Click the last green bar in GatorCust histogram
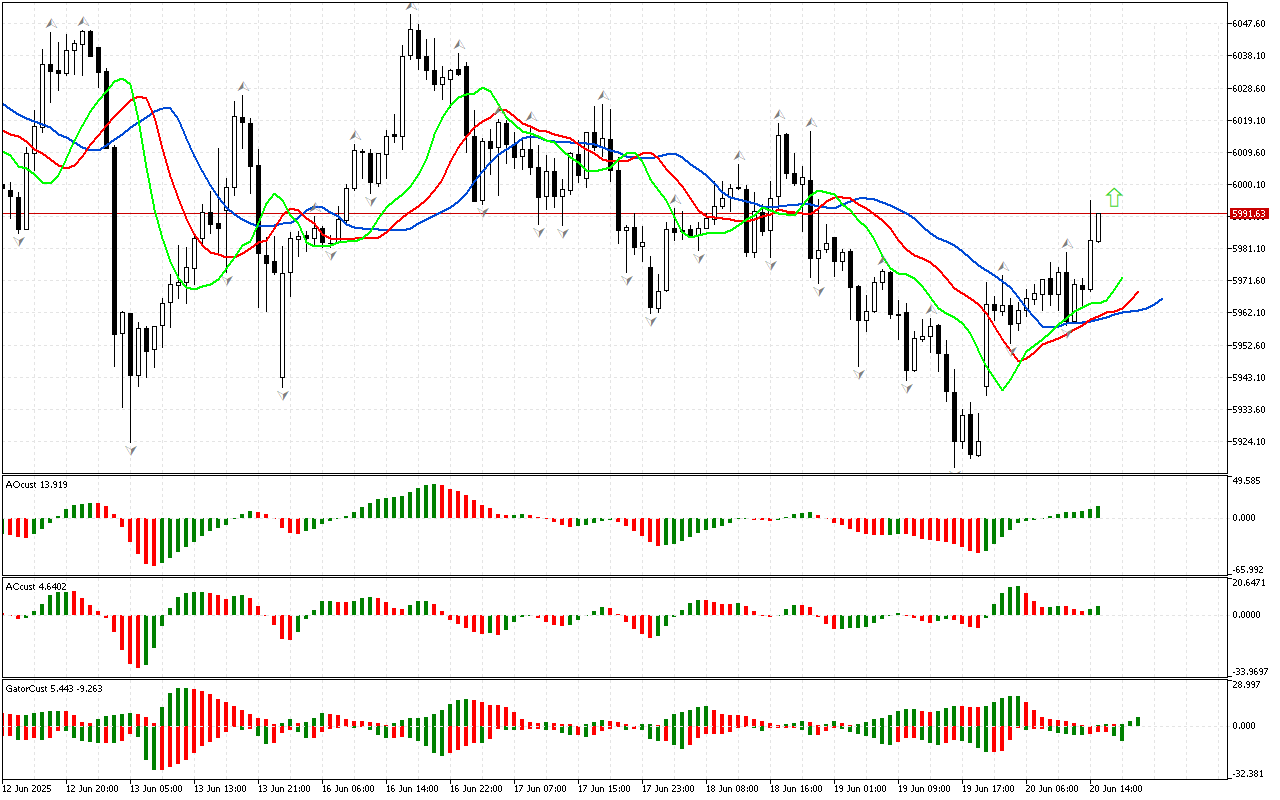1280x800 pixels. point(1137,721)
